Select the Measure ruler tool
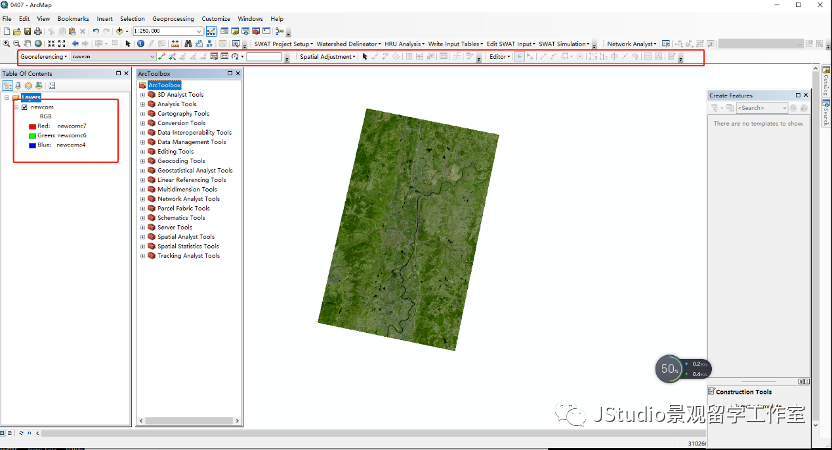The height and width of the screenshot is (450, 832). (174, 44)
